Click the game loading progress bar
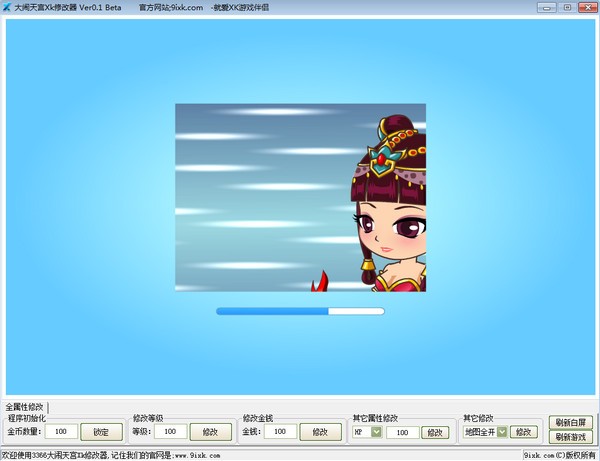Image resolution: width=600 pixels, height=461 pixels. click(x=300, y=311)
